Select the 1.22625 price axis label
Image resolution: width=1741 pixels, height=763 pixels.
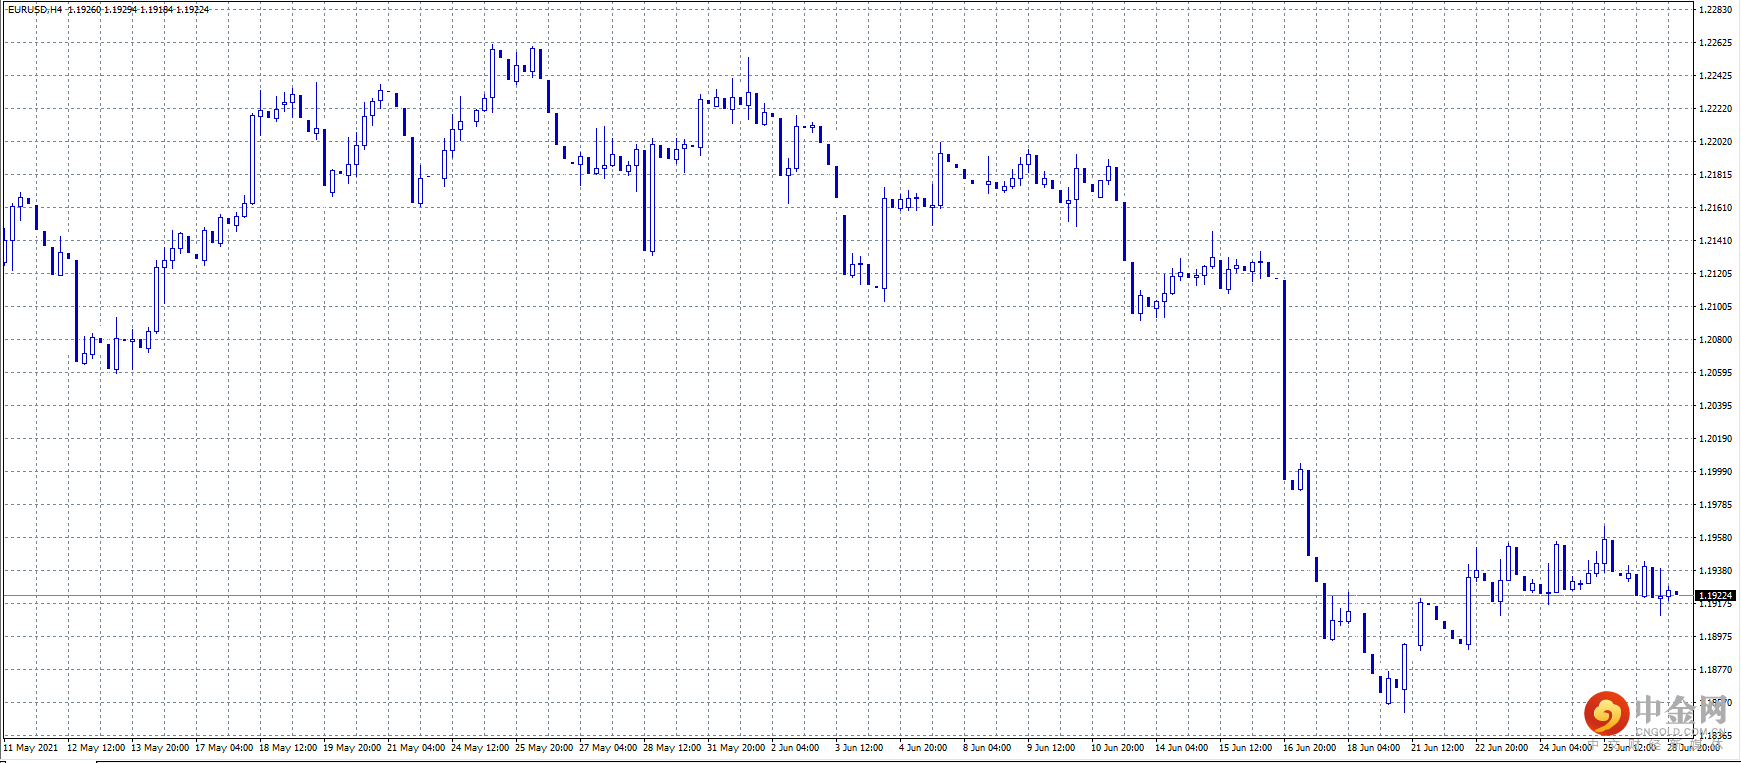click(x=1716, y=43)
